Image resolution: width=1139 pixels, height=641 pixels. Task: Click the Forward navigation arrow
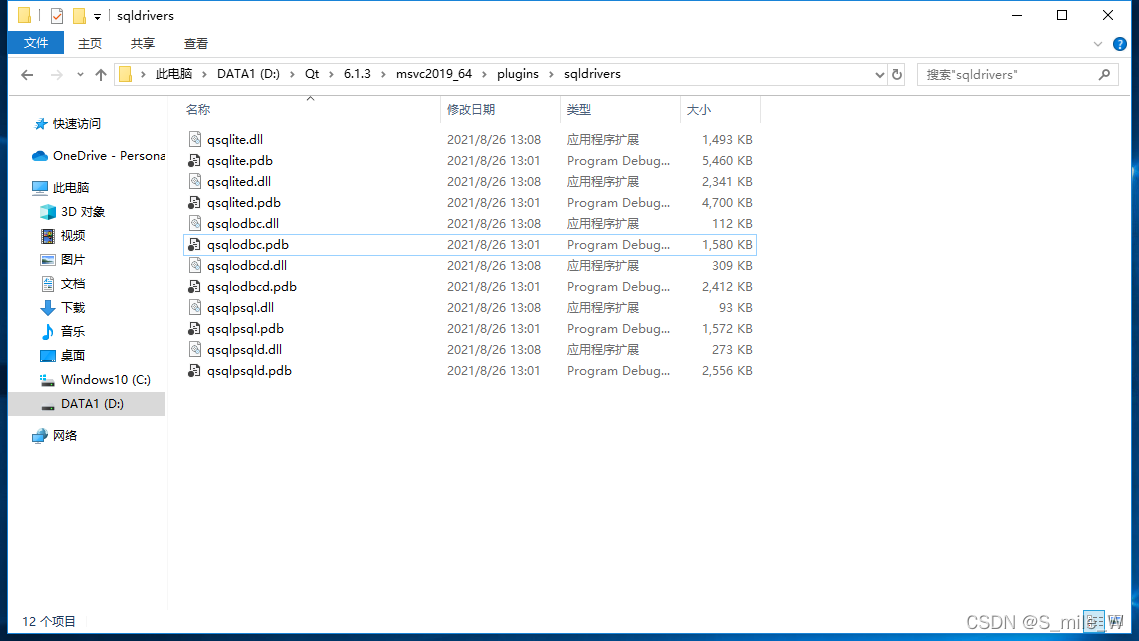coord(57,74)
